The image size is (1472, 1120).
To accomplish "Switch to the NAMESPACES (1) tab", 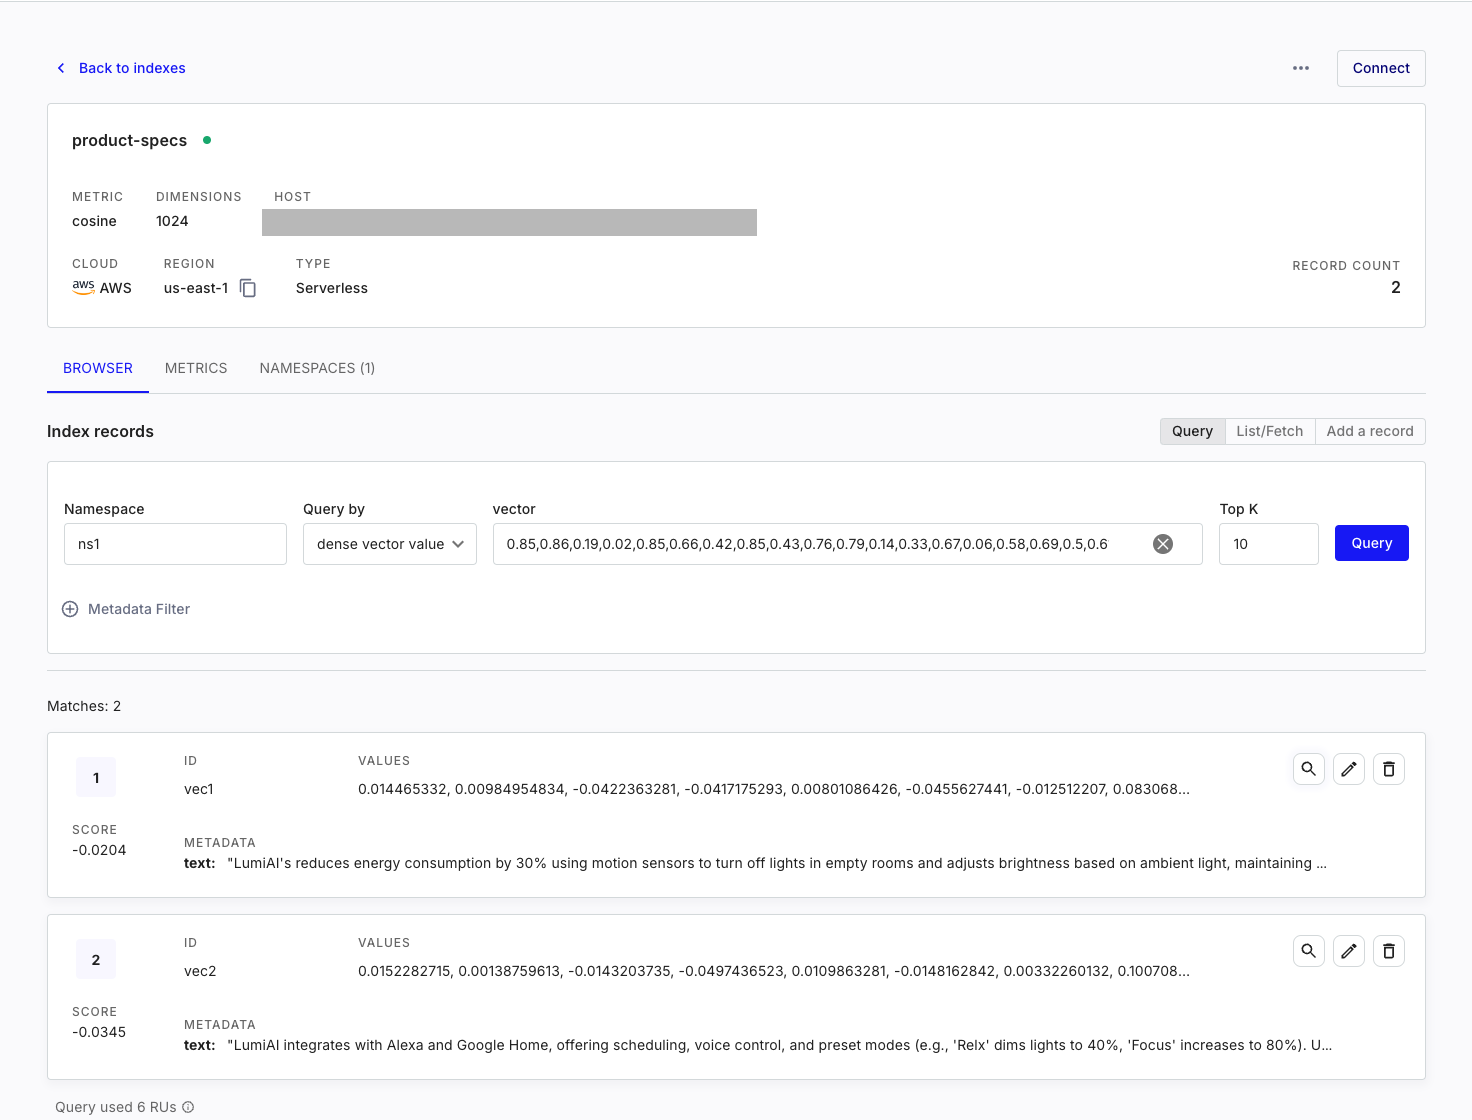I will point(317,368).
